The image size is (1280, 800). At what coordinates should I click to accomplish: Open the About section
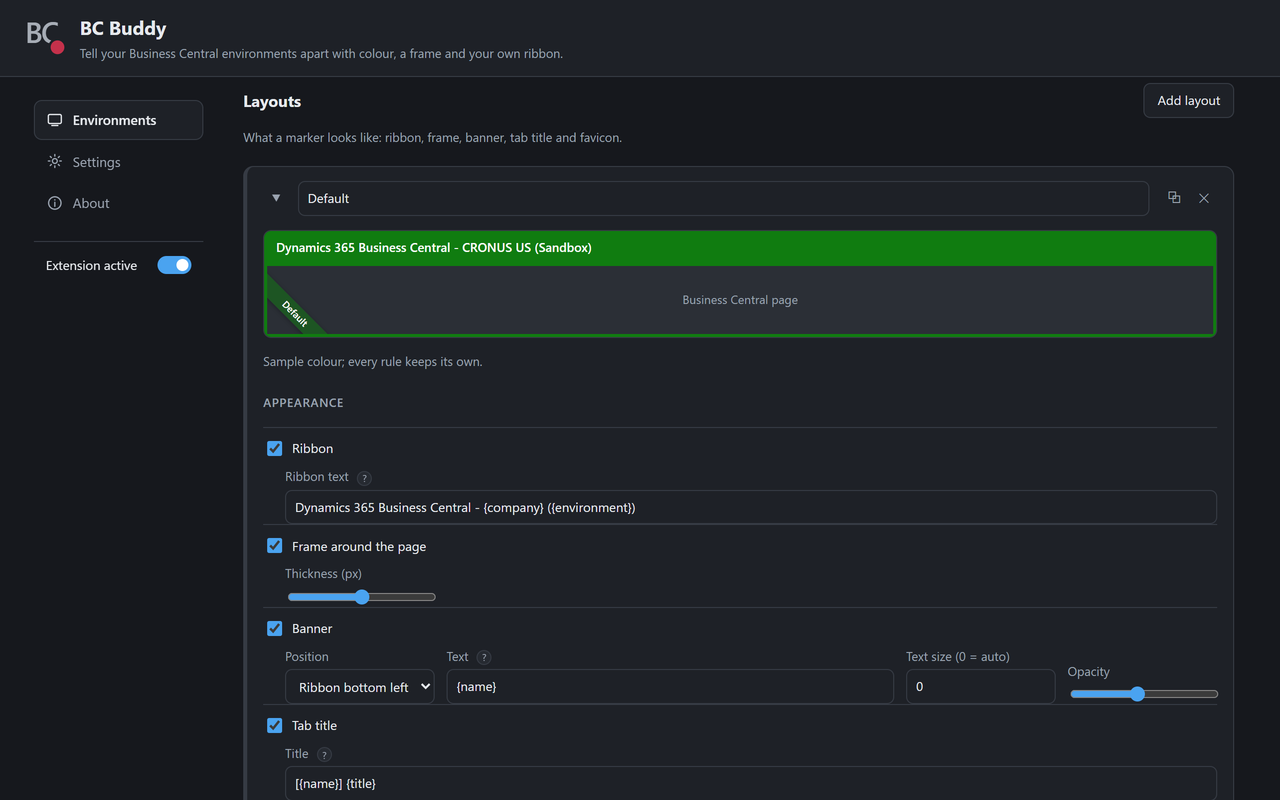click(118, 203)
